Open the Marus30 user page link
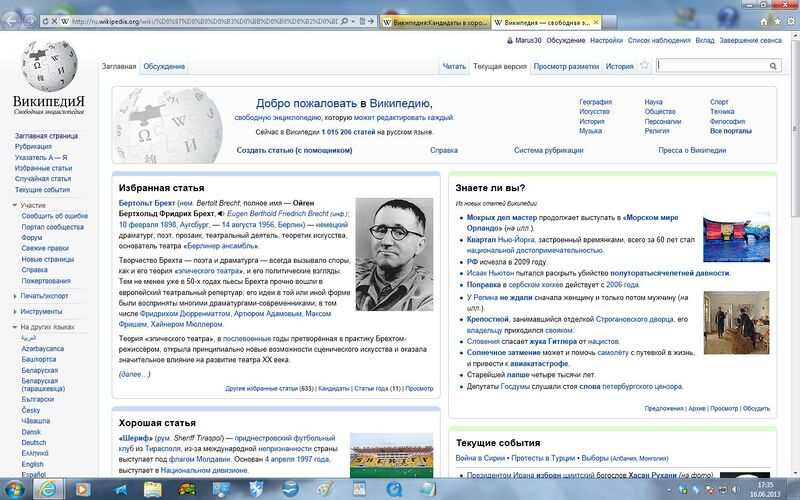This screenshot has width=800, height=500. pos(528,40)
